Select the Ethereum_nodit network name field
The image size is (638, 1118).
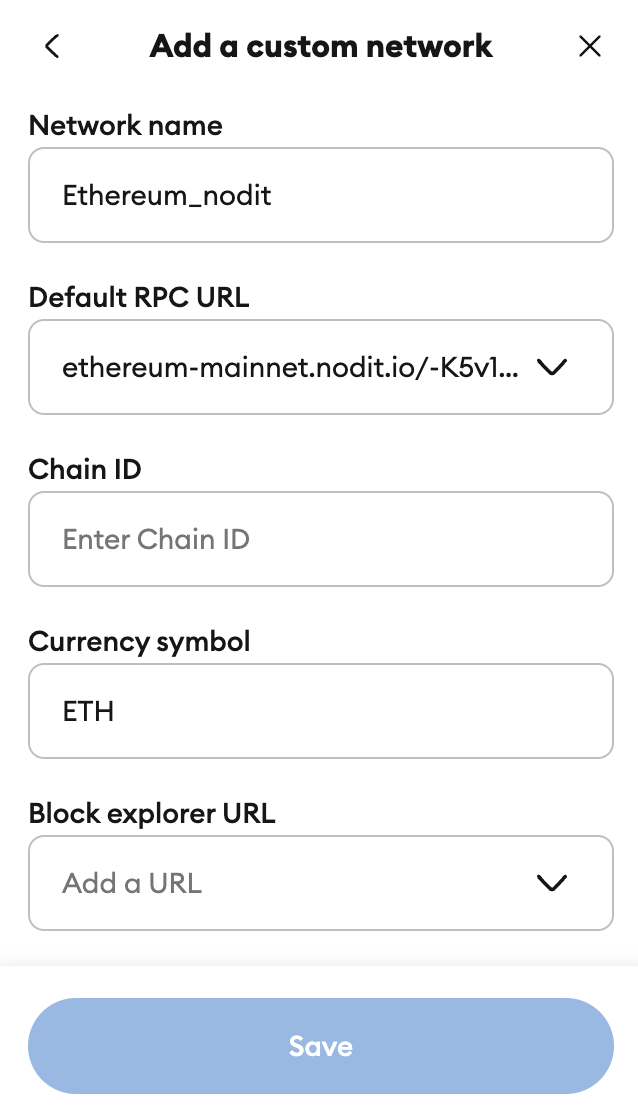tap(320, 195)
